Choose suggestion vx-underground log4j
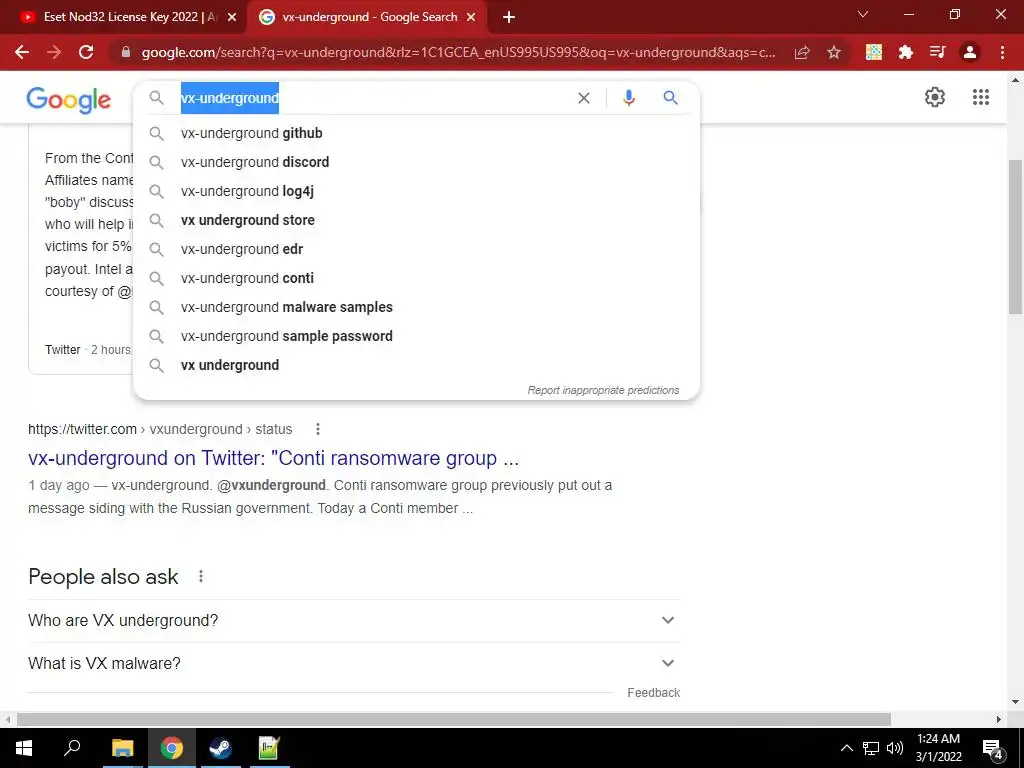The width and height of the screenshot is (1024, 768). click(417, 191)
